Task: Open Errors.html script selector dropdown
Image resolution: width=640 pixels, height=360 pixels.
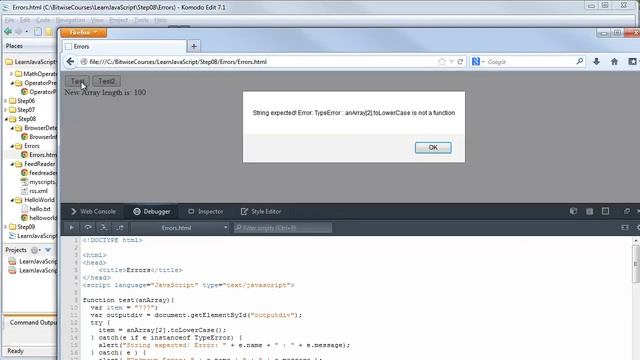Action: (180, 228)
